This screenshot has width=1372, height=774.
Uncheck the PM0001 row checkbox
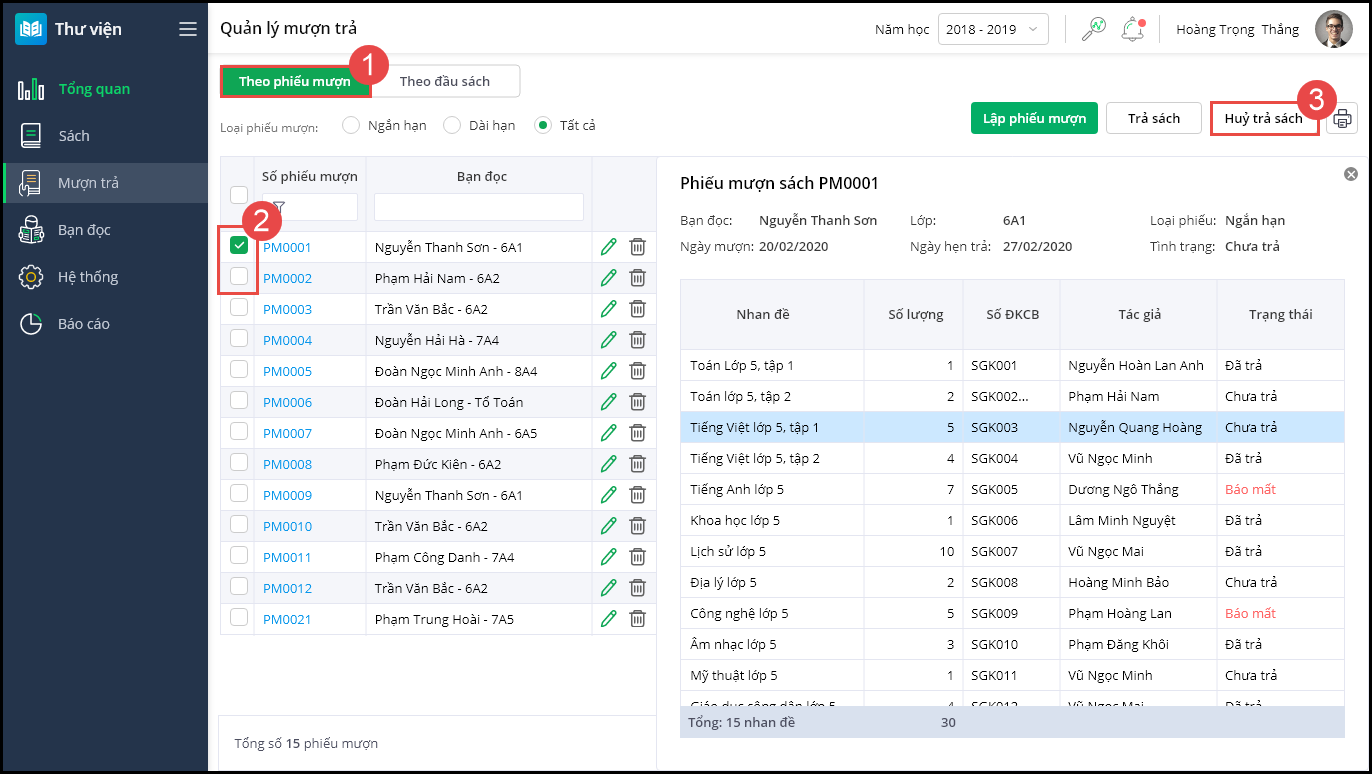point(239,246)
